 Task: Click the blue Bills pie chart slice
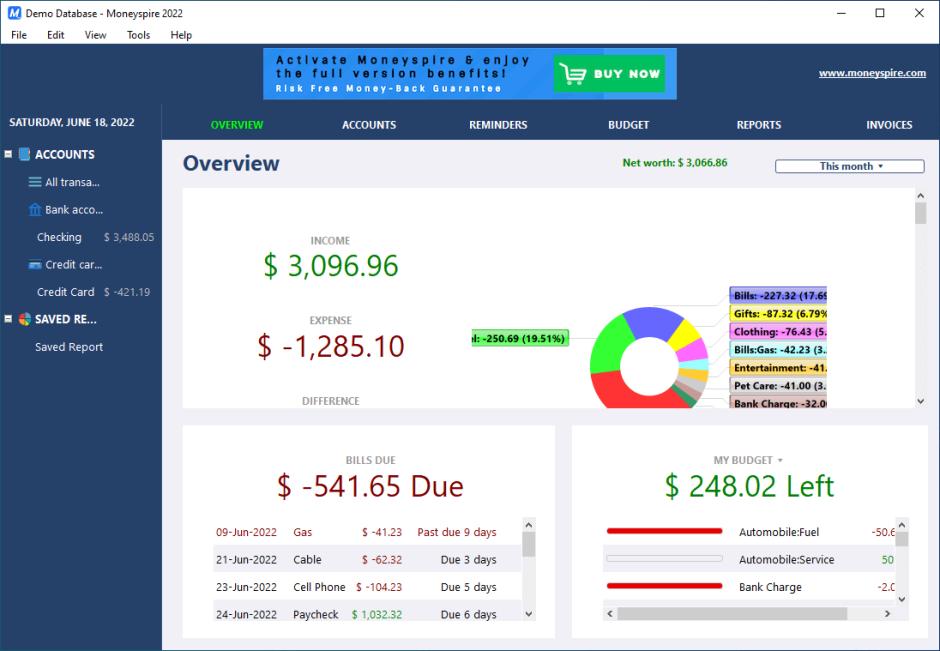[651, 322]
